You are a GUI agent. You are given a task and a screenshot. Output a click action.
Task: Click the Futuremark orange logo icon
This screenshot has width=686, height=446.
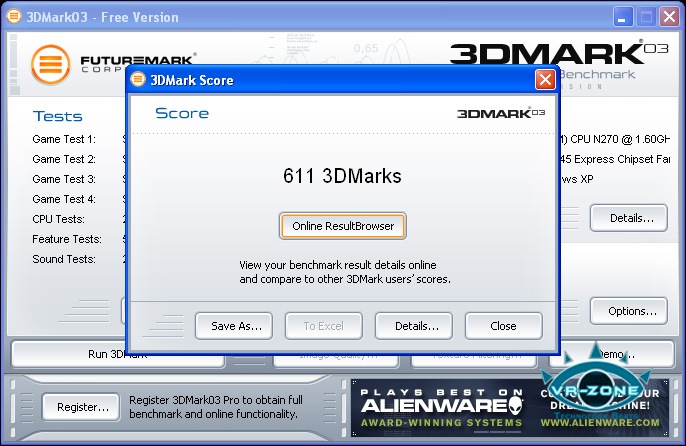pos(50,64)
